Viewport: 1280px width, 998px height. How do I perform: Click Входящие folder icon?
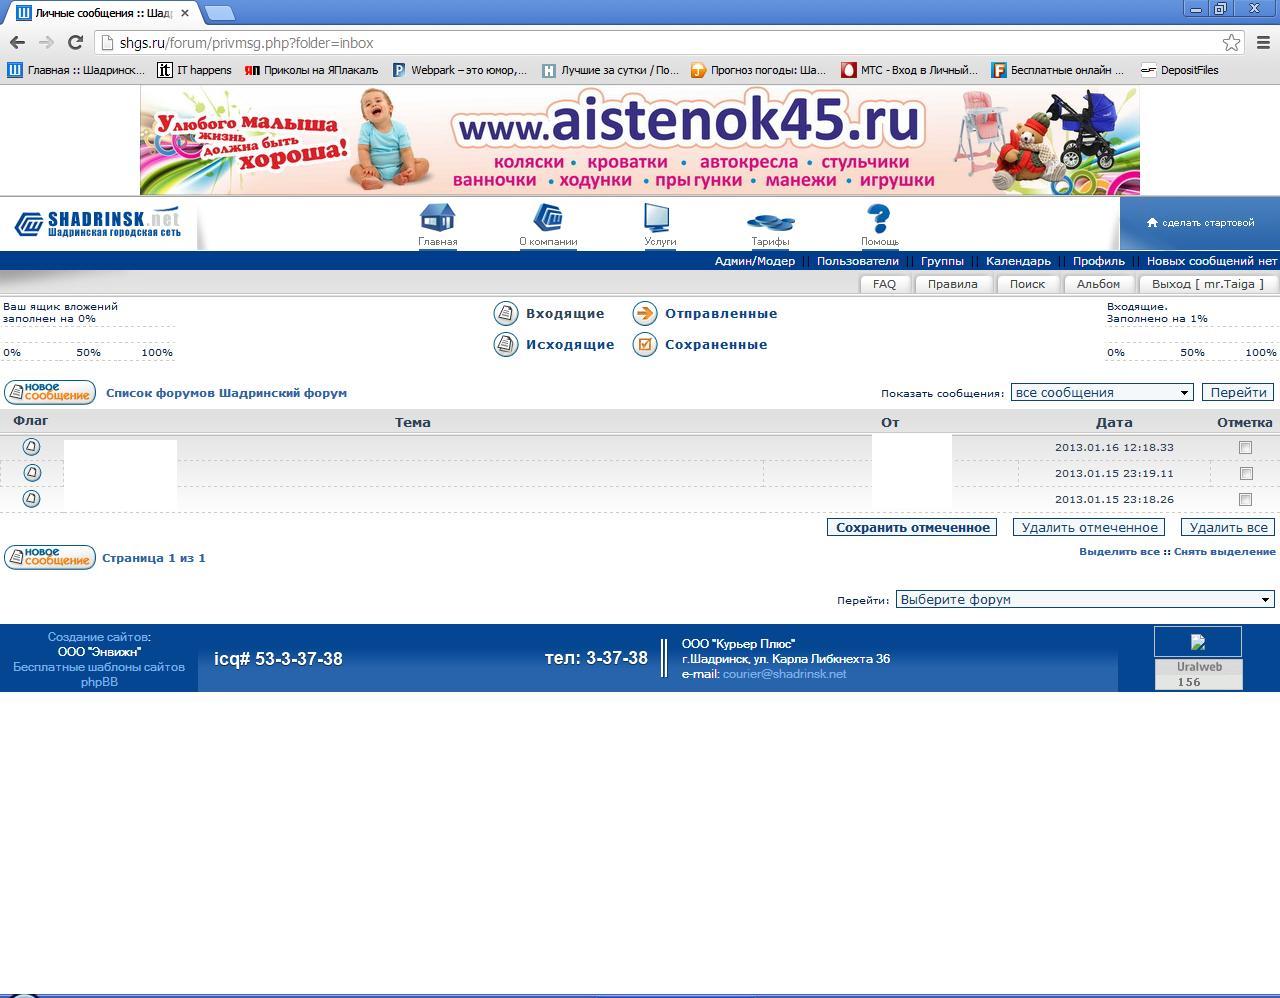(x=506, y=313)
